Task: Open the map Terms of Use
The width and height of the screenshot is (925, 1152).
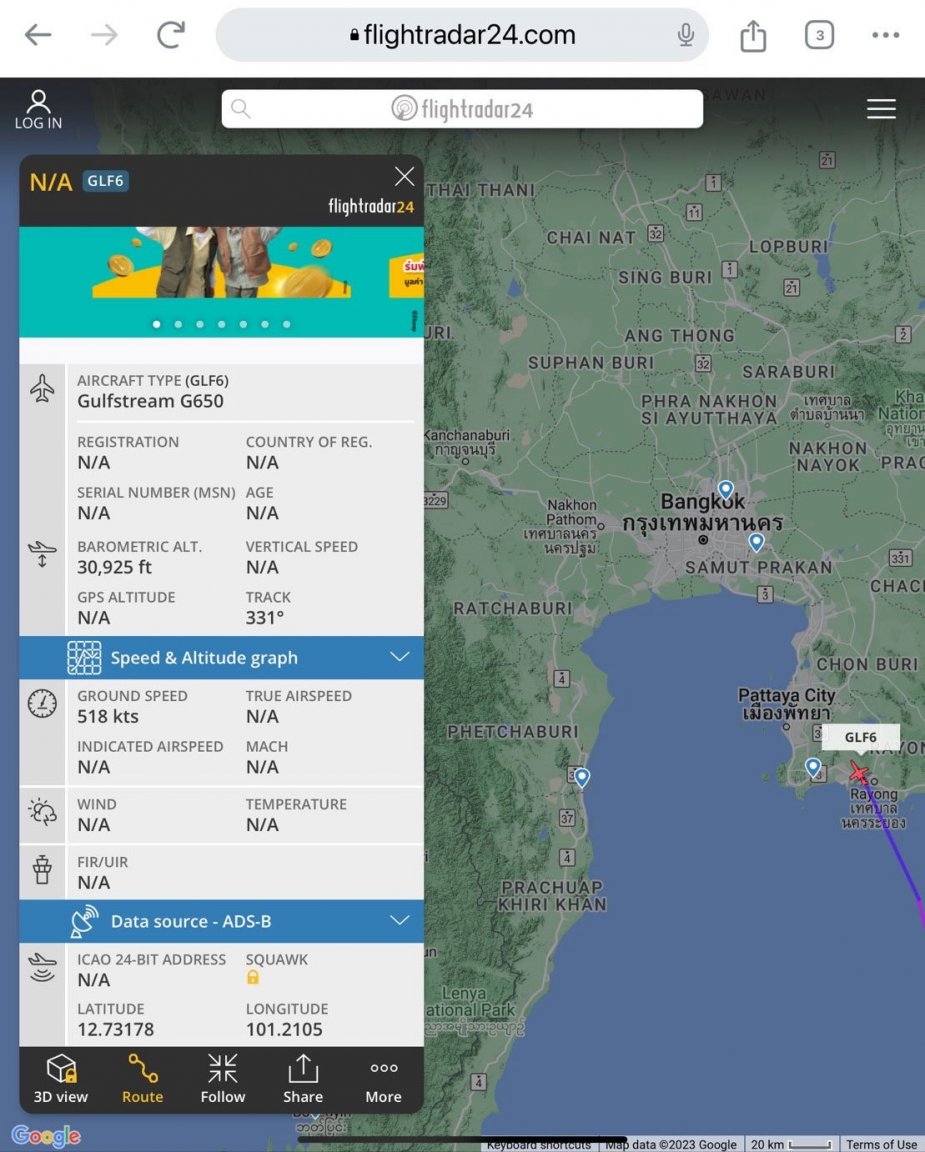Action: pyautogui.click(x=881, y=1145)
